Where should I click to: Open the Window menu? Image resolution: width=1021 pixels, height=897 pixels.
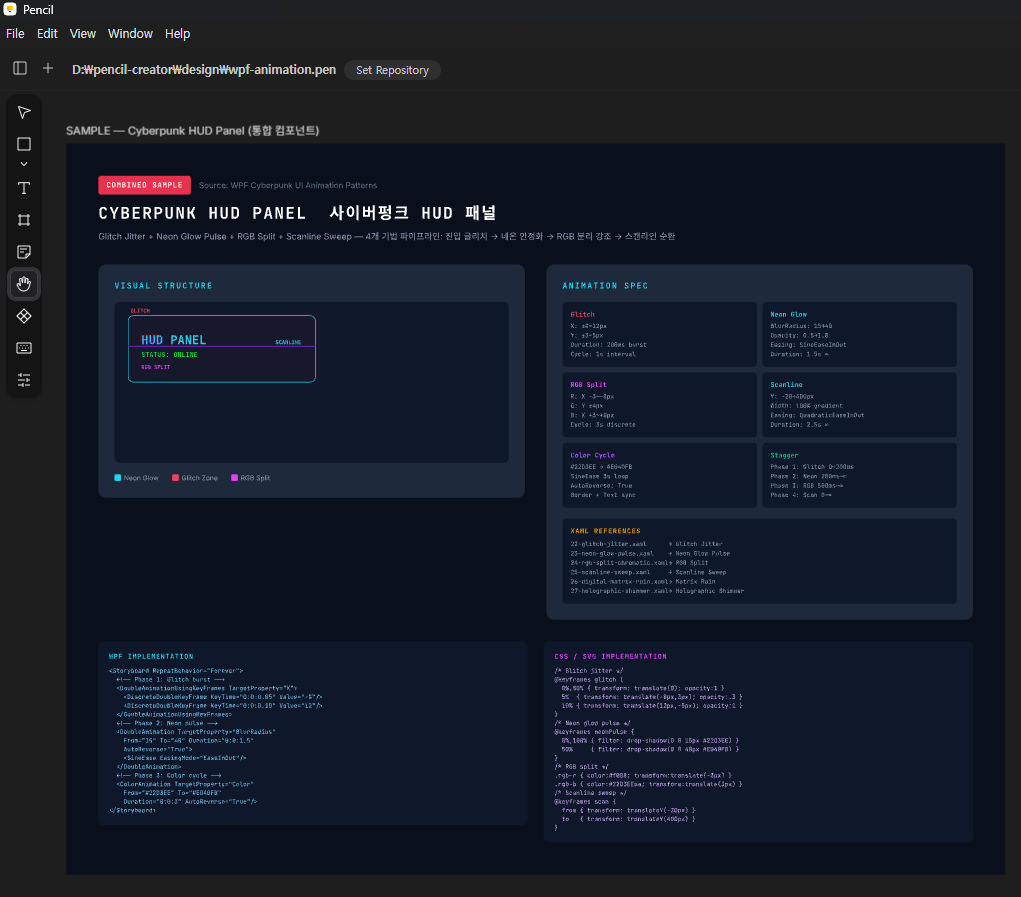pyautogui.click(x=130, y=34)
